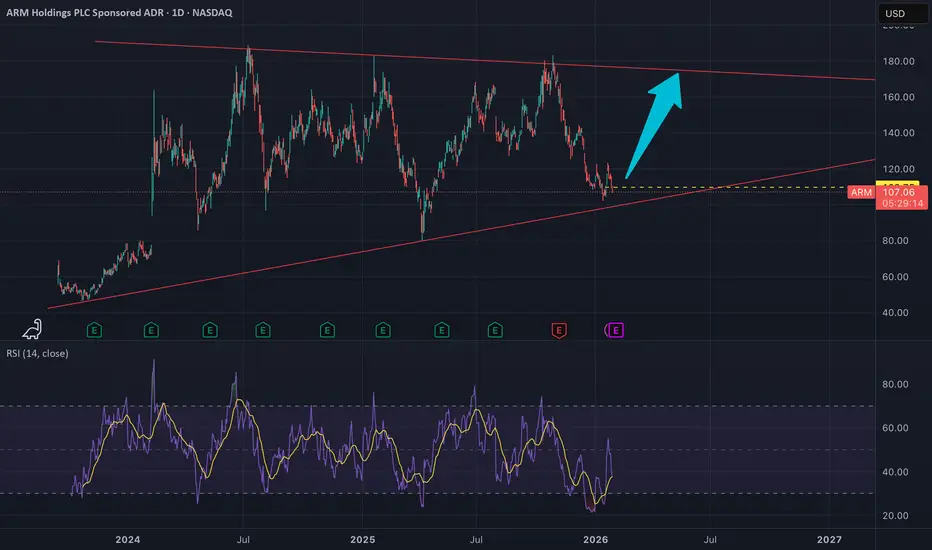Click the 2027 time axis label
This screenshot has width=932, height=550.
[829, 540]
